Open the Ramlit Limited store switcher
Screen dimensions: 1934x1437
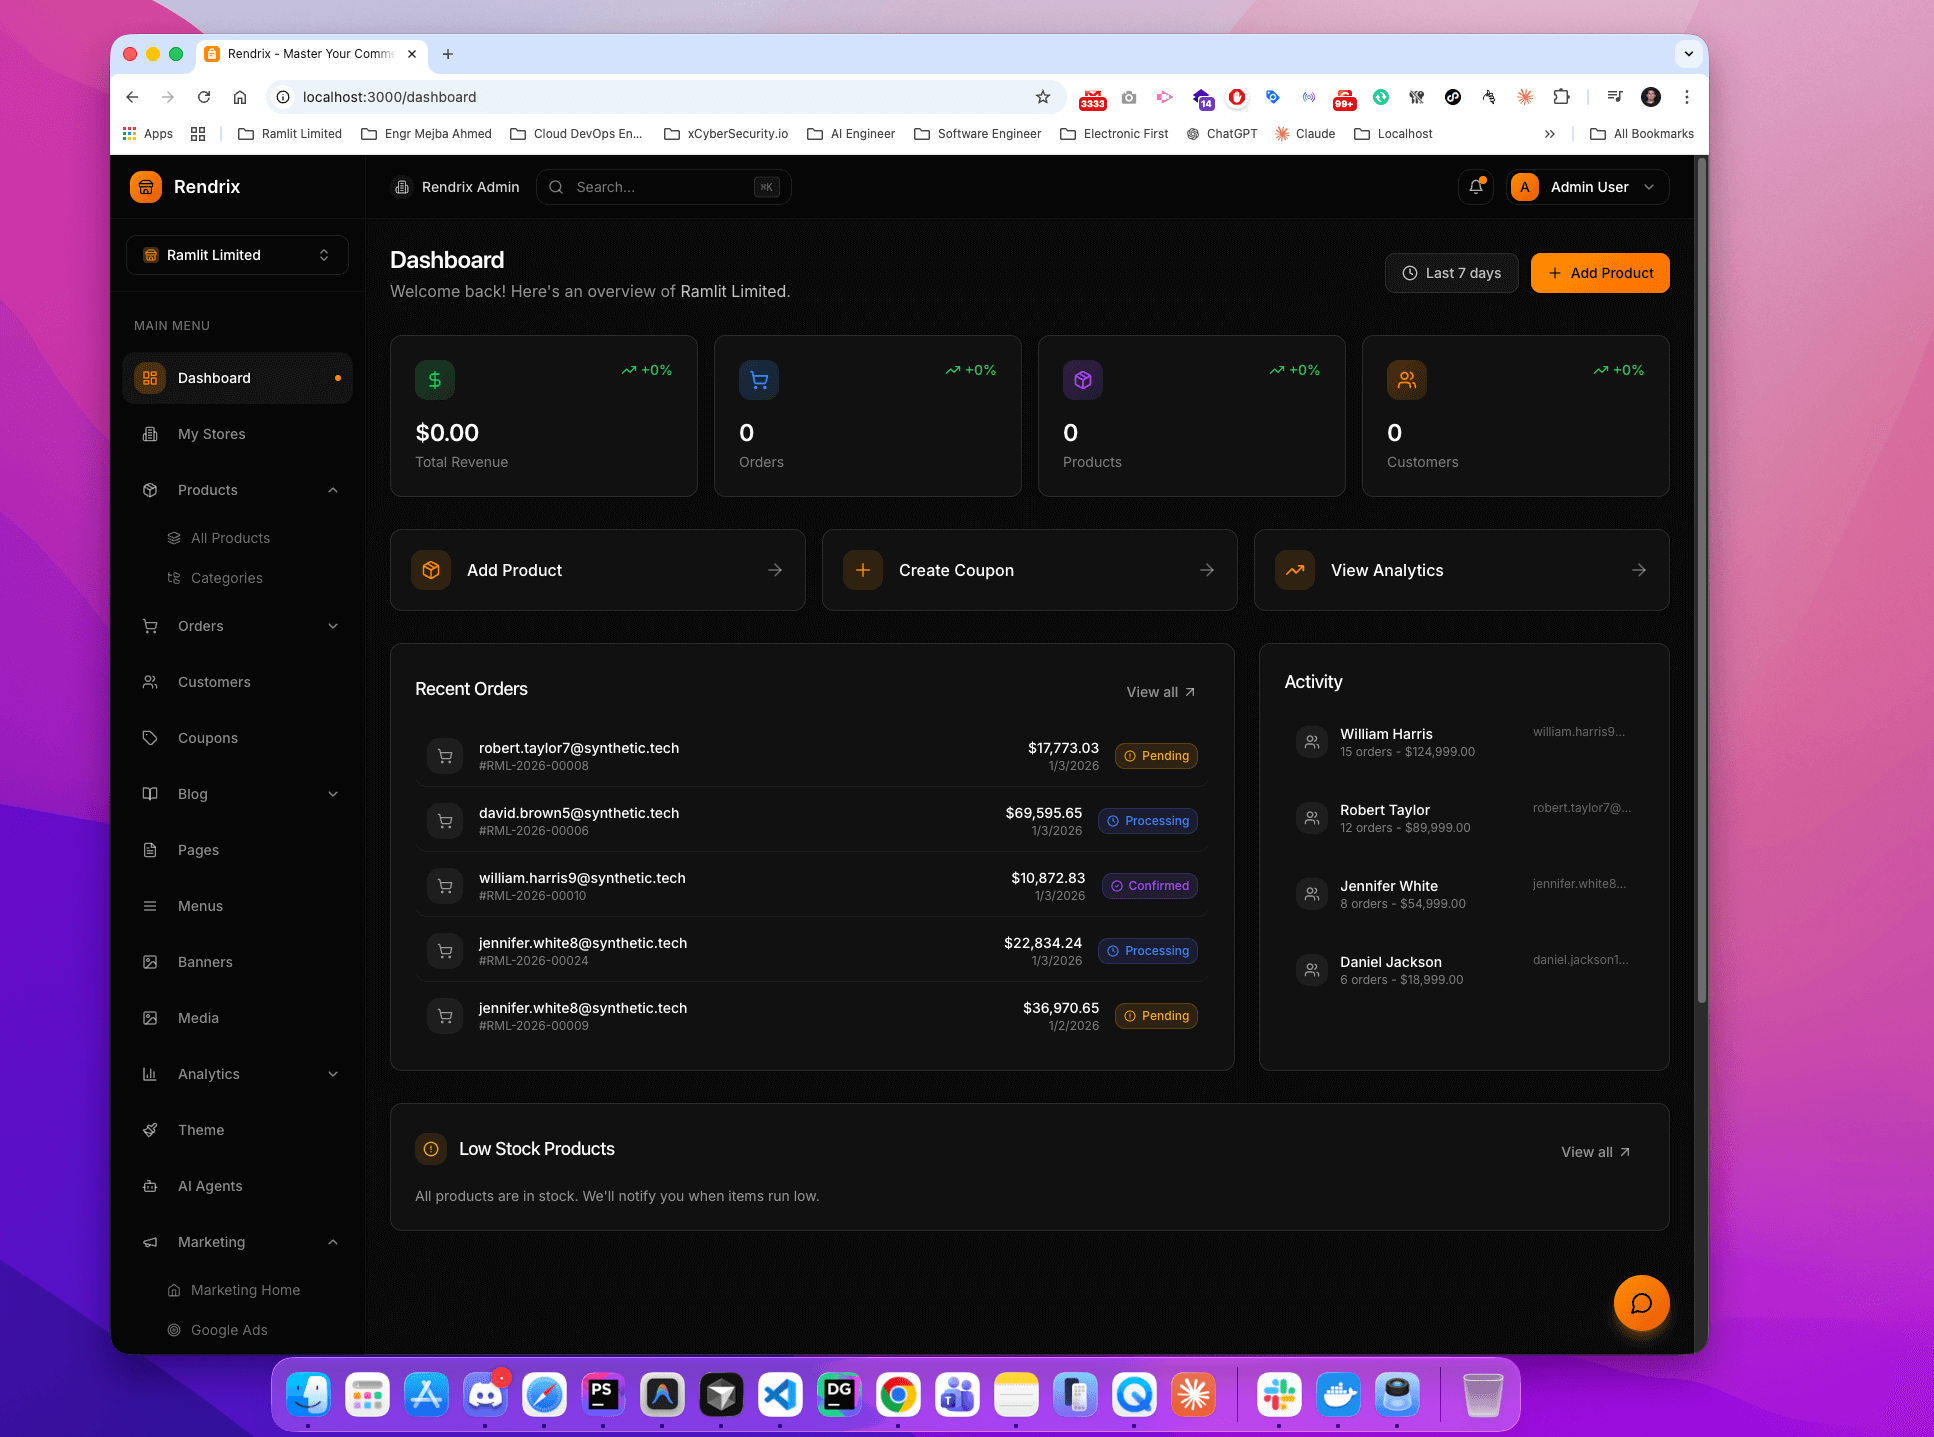pos(237,255)
